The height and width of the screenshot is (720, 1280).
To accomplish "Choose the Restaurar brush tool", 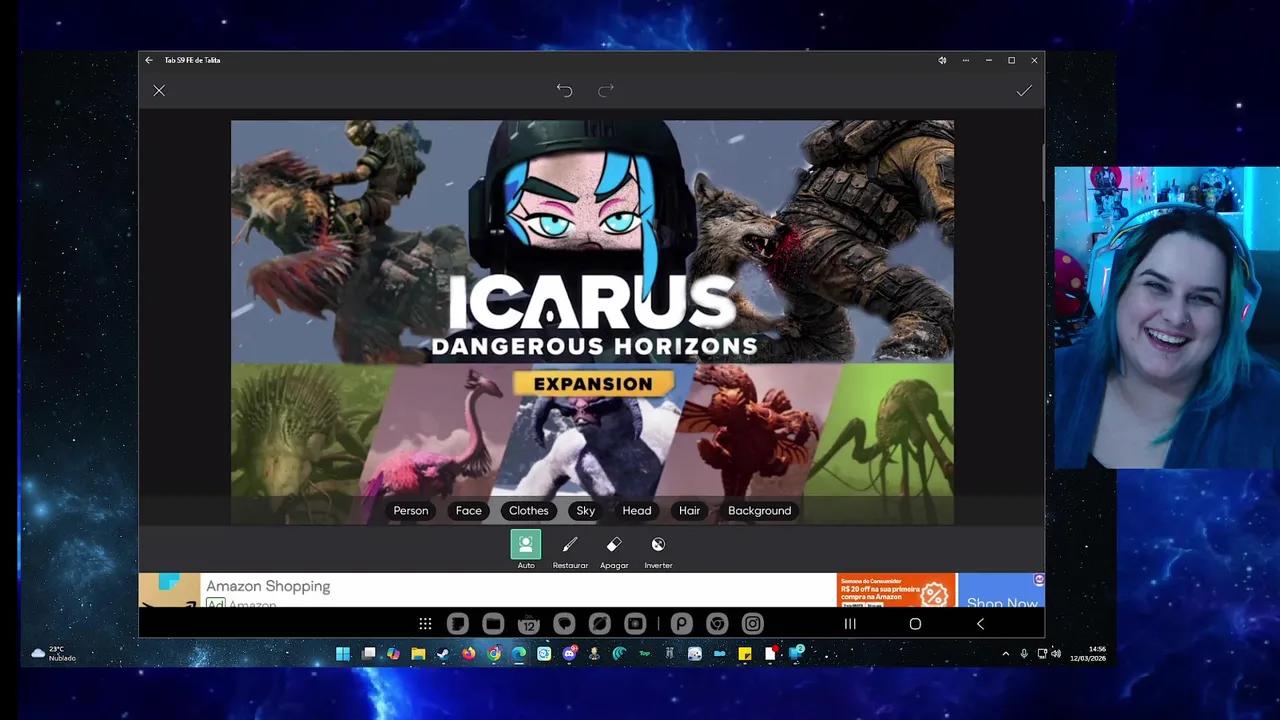I will point(570,550).
